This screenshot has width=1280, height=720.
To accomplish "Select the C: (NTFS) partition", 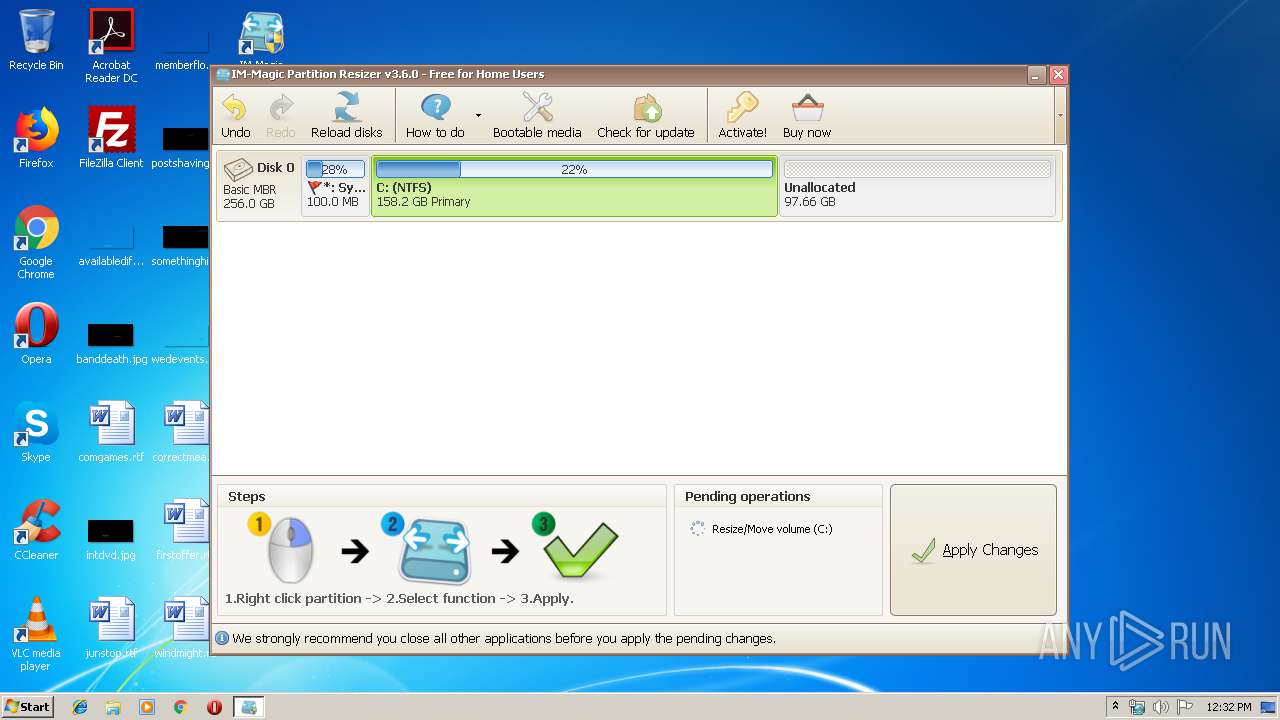I will coord(574,186).
